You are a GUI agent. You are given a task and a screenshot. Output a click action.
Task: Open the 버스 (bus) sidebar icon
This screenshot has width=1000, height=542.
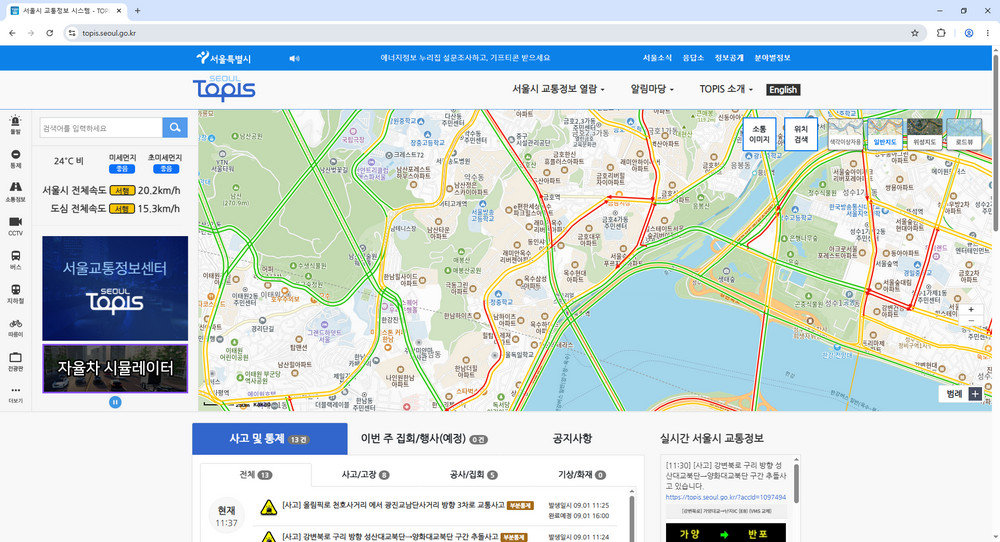coord(15,260)
